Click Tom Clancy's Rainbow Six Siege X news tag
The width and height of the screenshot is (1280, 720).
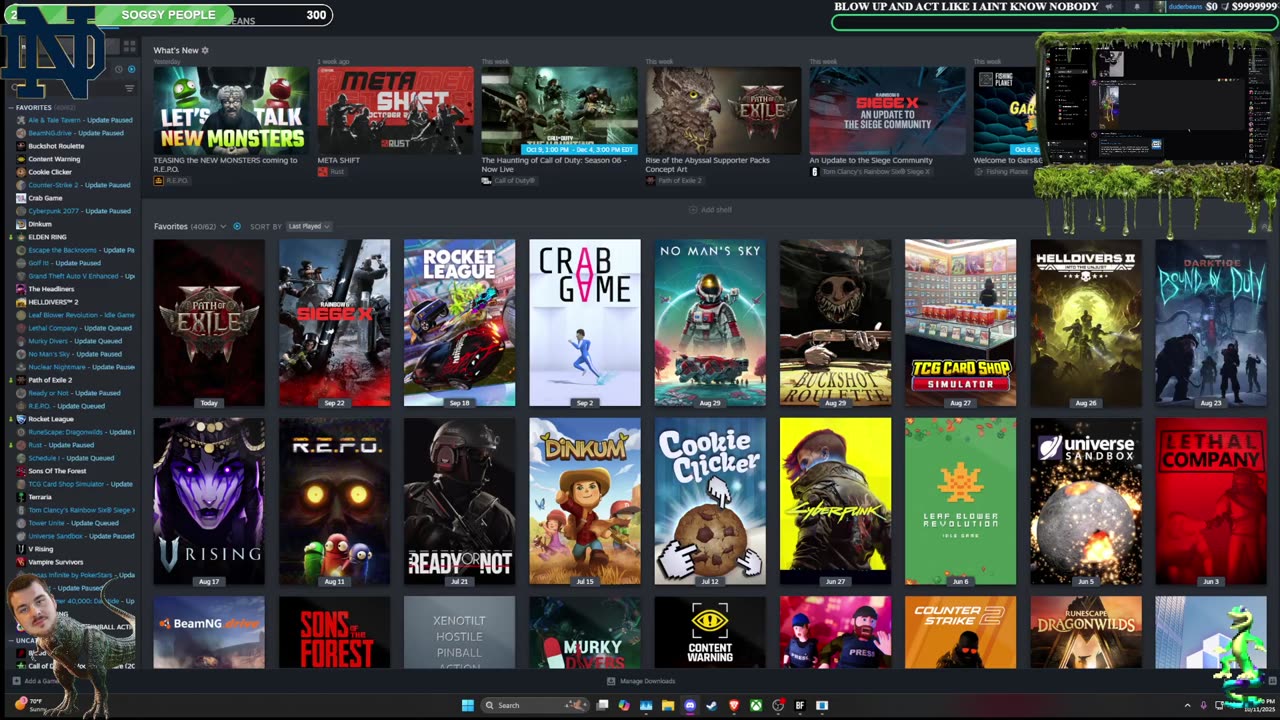pyautogui.click(x=870, y=172)
